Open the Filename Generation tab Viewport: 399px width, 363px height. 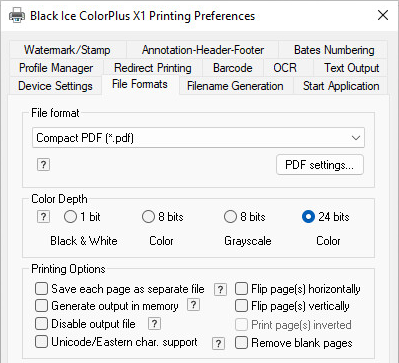[x=235, y=86]
